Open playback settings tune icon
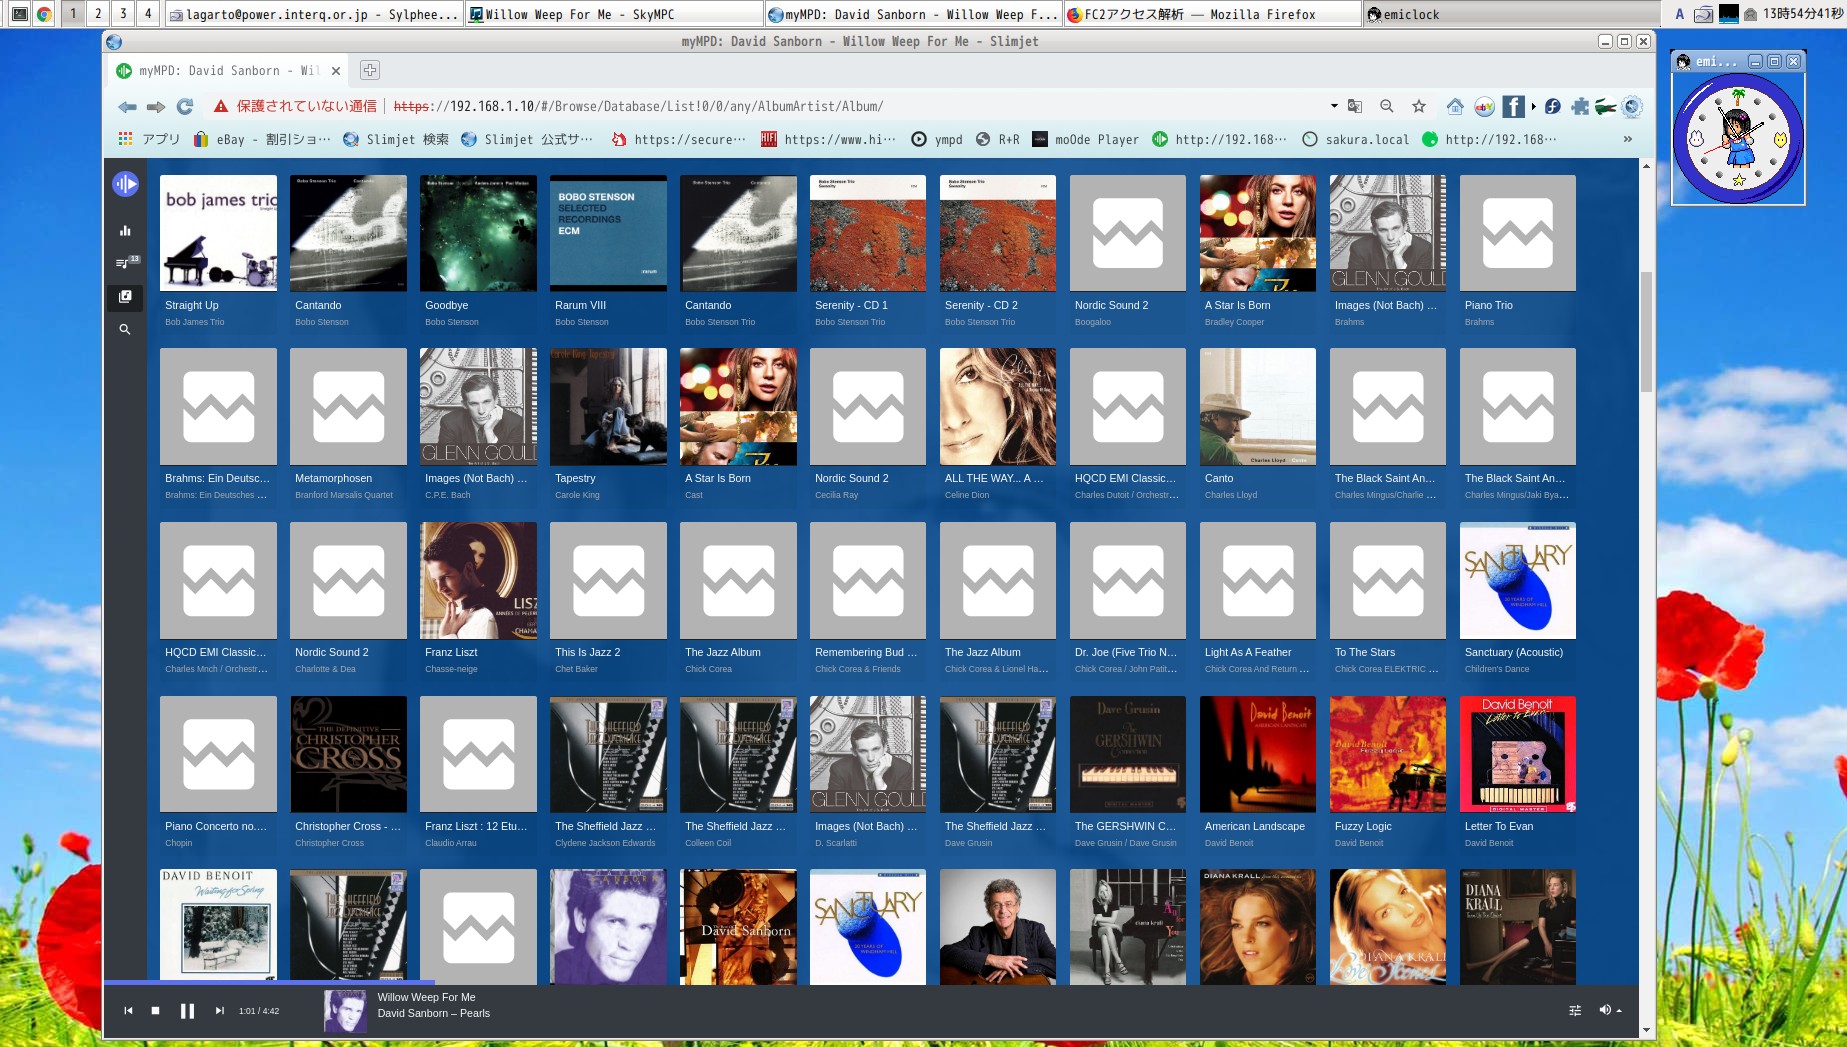The width and height of the screenshot is (1847, 1047). click(1575, 1011)
